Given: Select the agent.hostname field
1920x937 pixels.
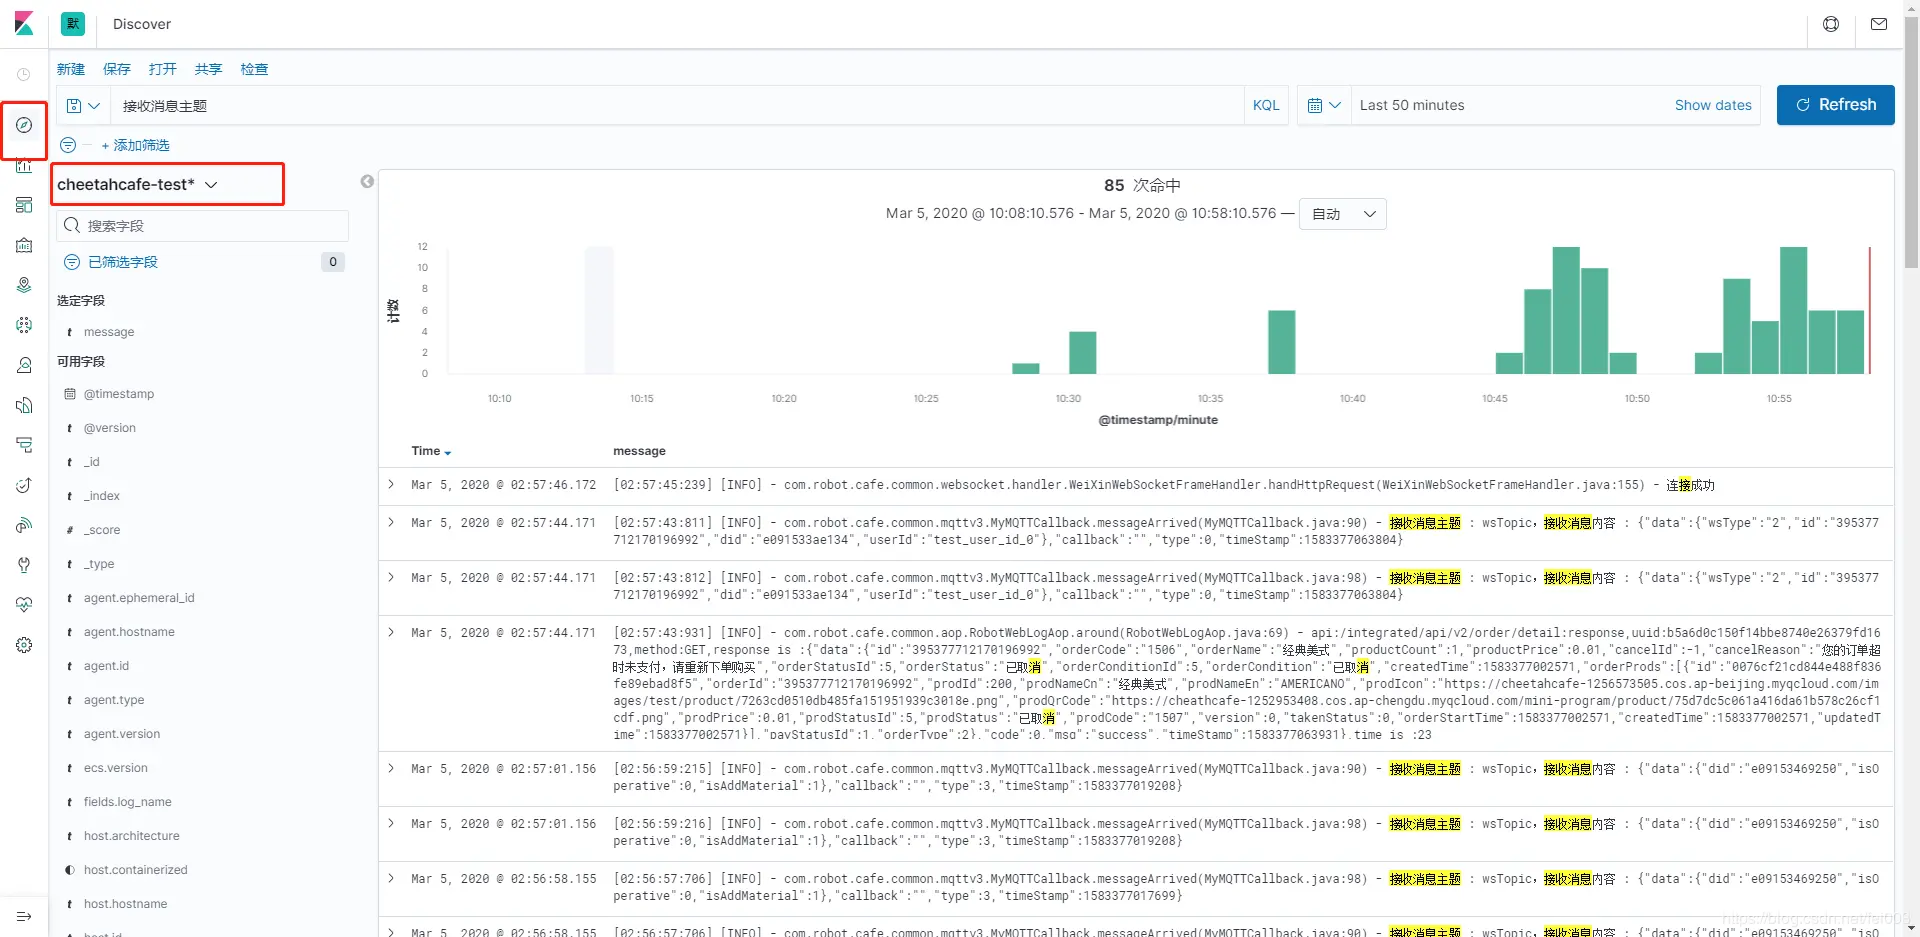Looking at the screenshot, I should tap(129, 632).
